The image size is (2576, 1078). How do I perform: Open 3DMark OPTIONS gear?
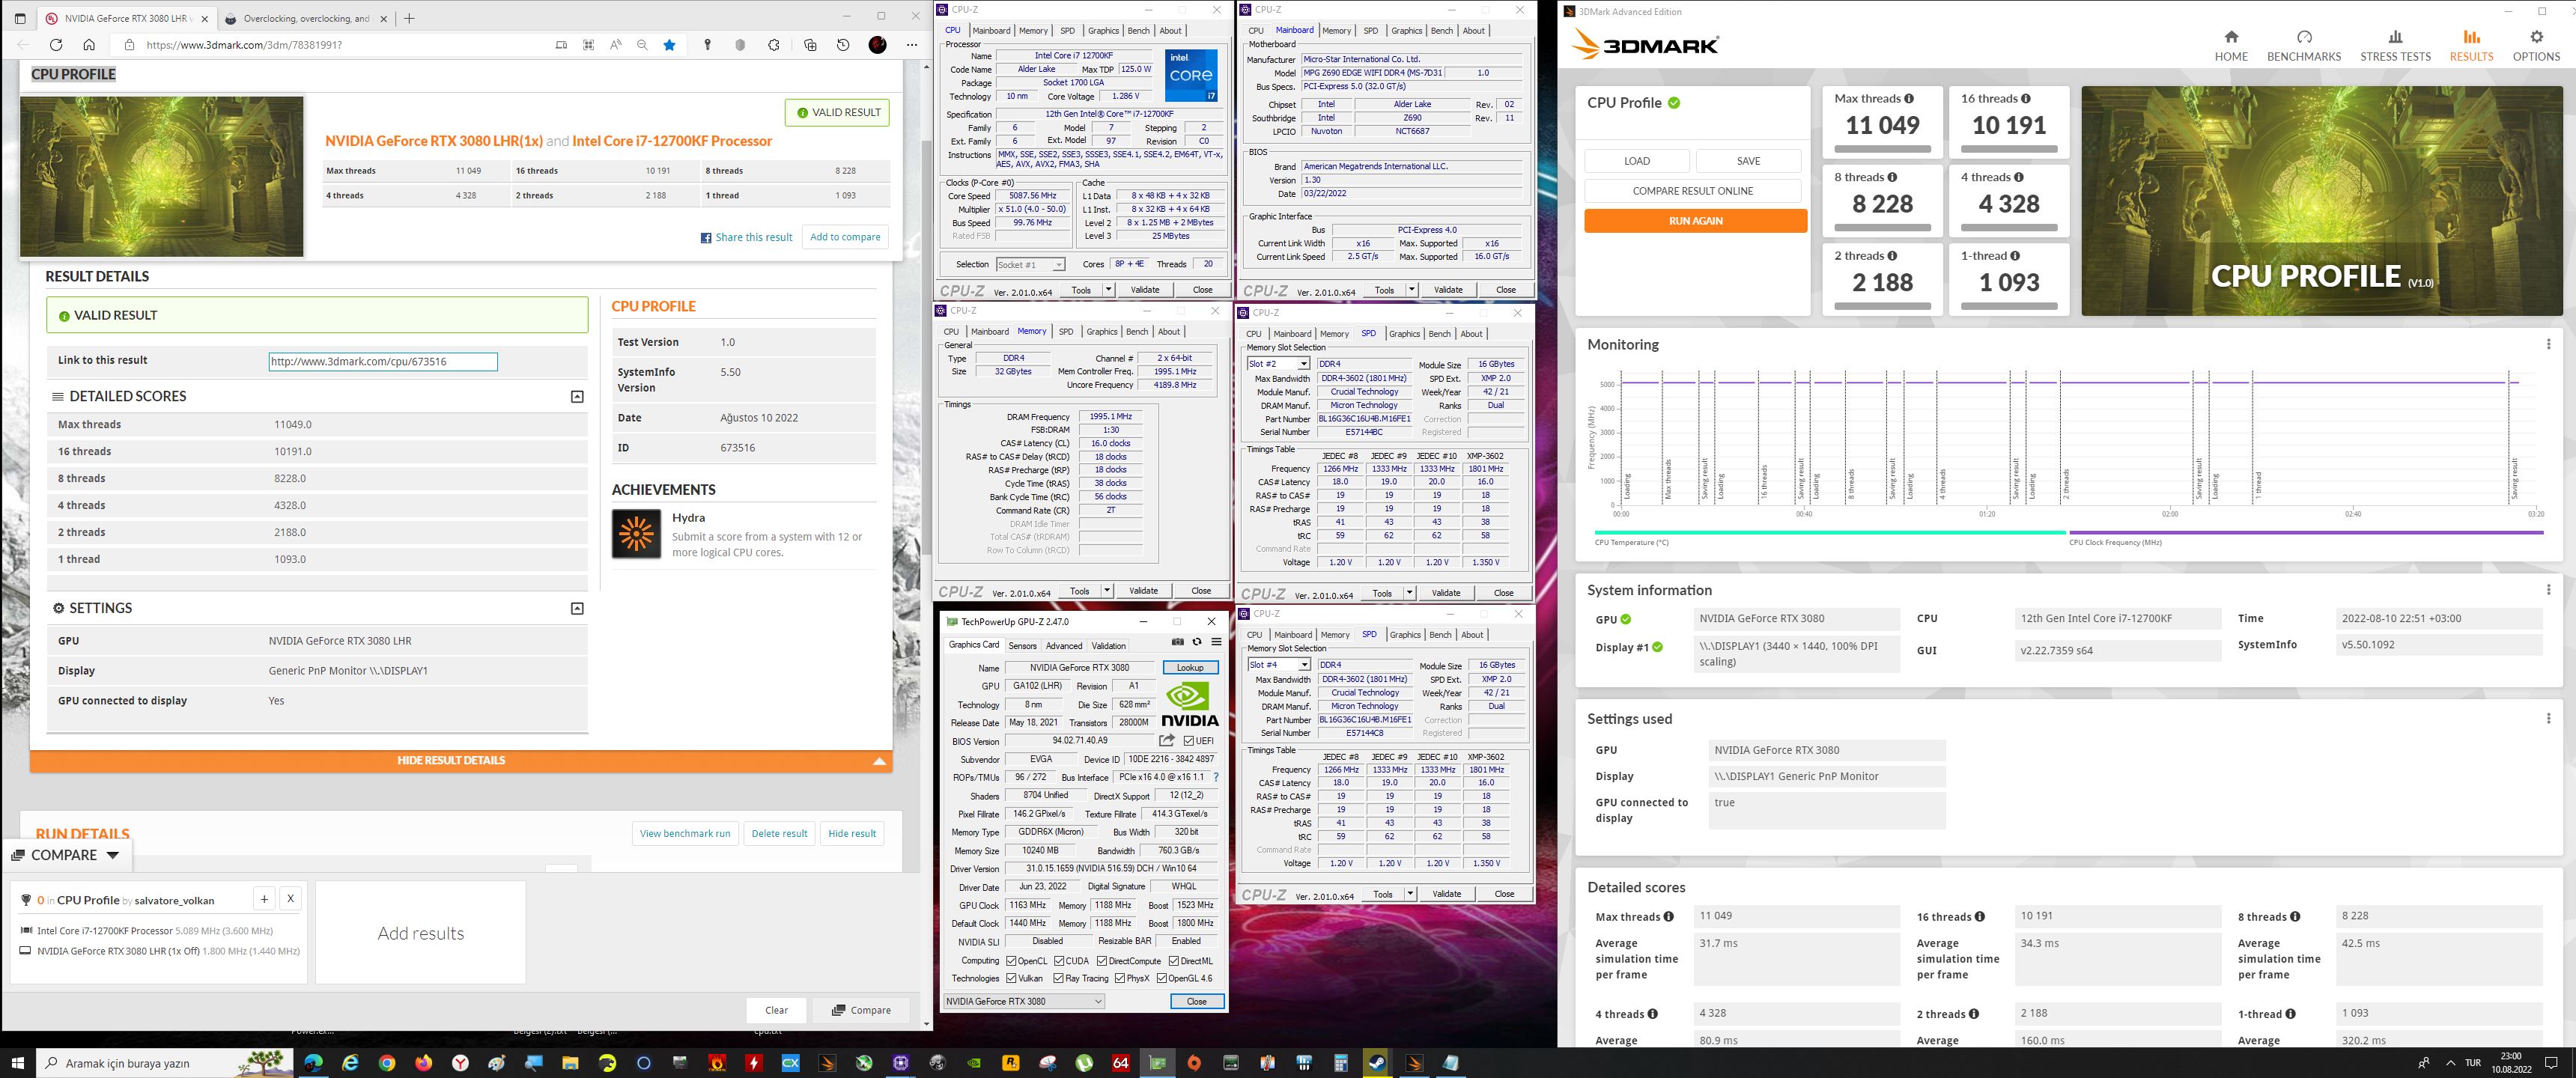[2536, 46]
